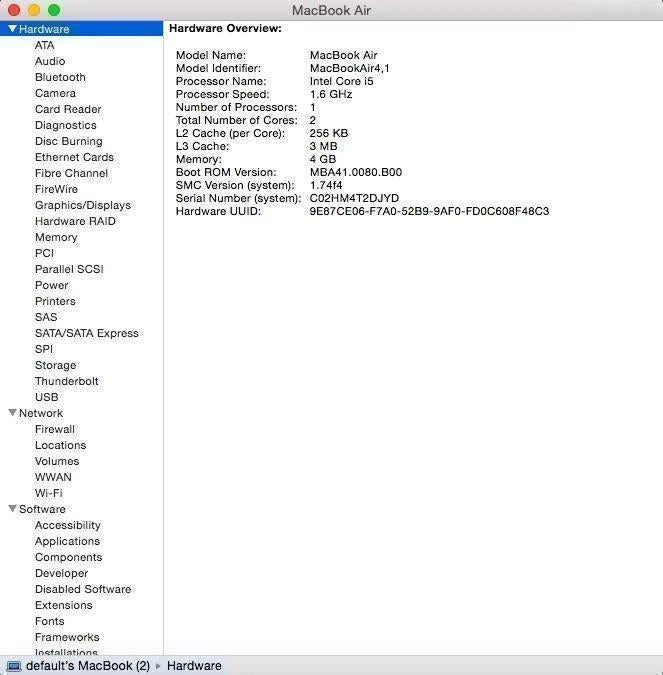Viewport: 663px width, 675px height.
Task: Open the Graphics/Displays hardware entry
Action: pyautogui.click(x=82, y=205)
